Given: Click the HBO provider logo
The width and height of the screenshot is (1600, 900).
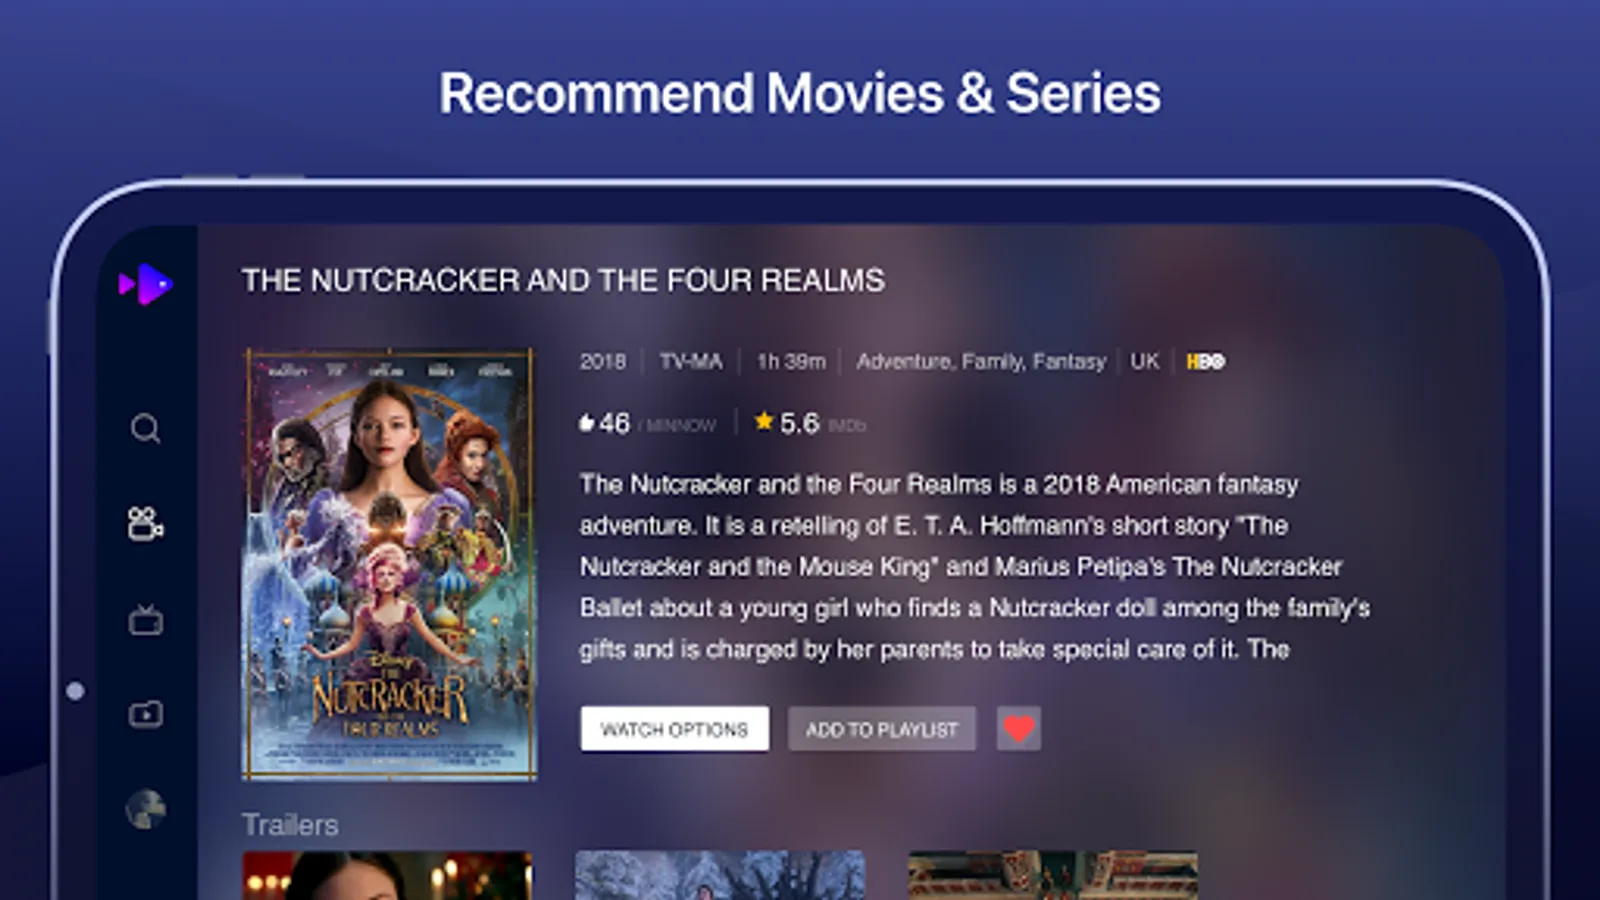Looking at the screenshot, I should pyautogui.click(x=1205, y=361).
